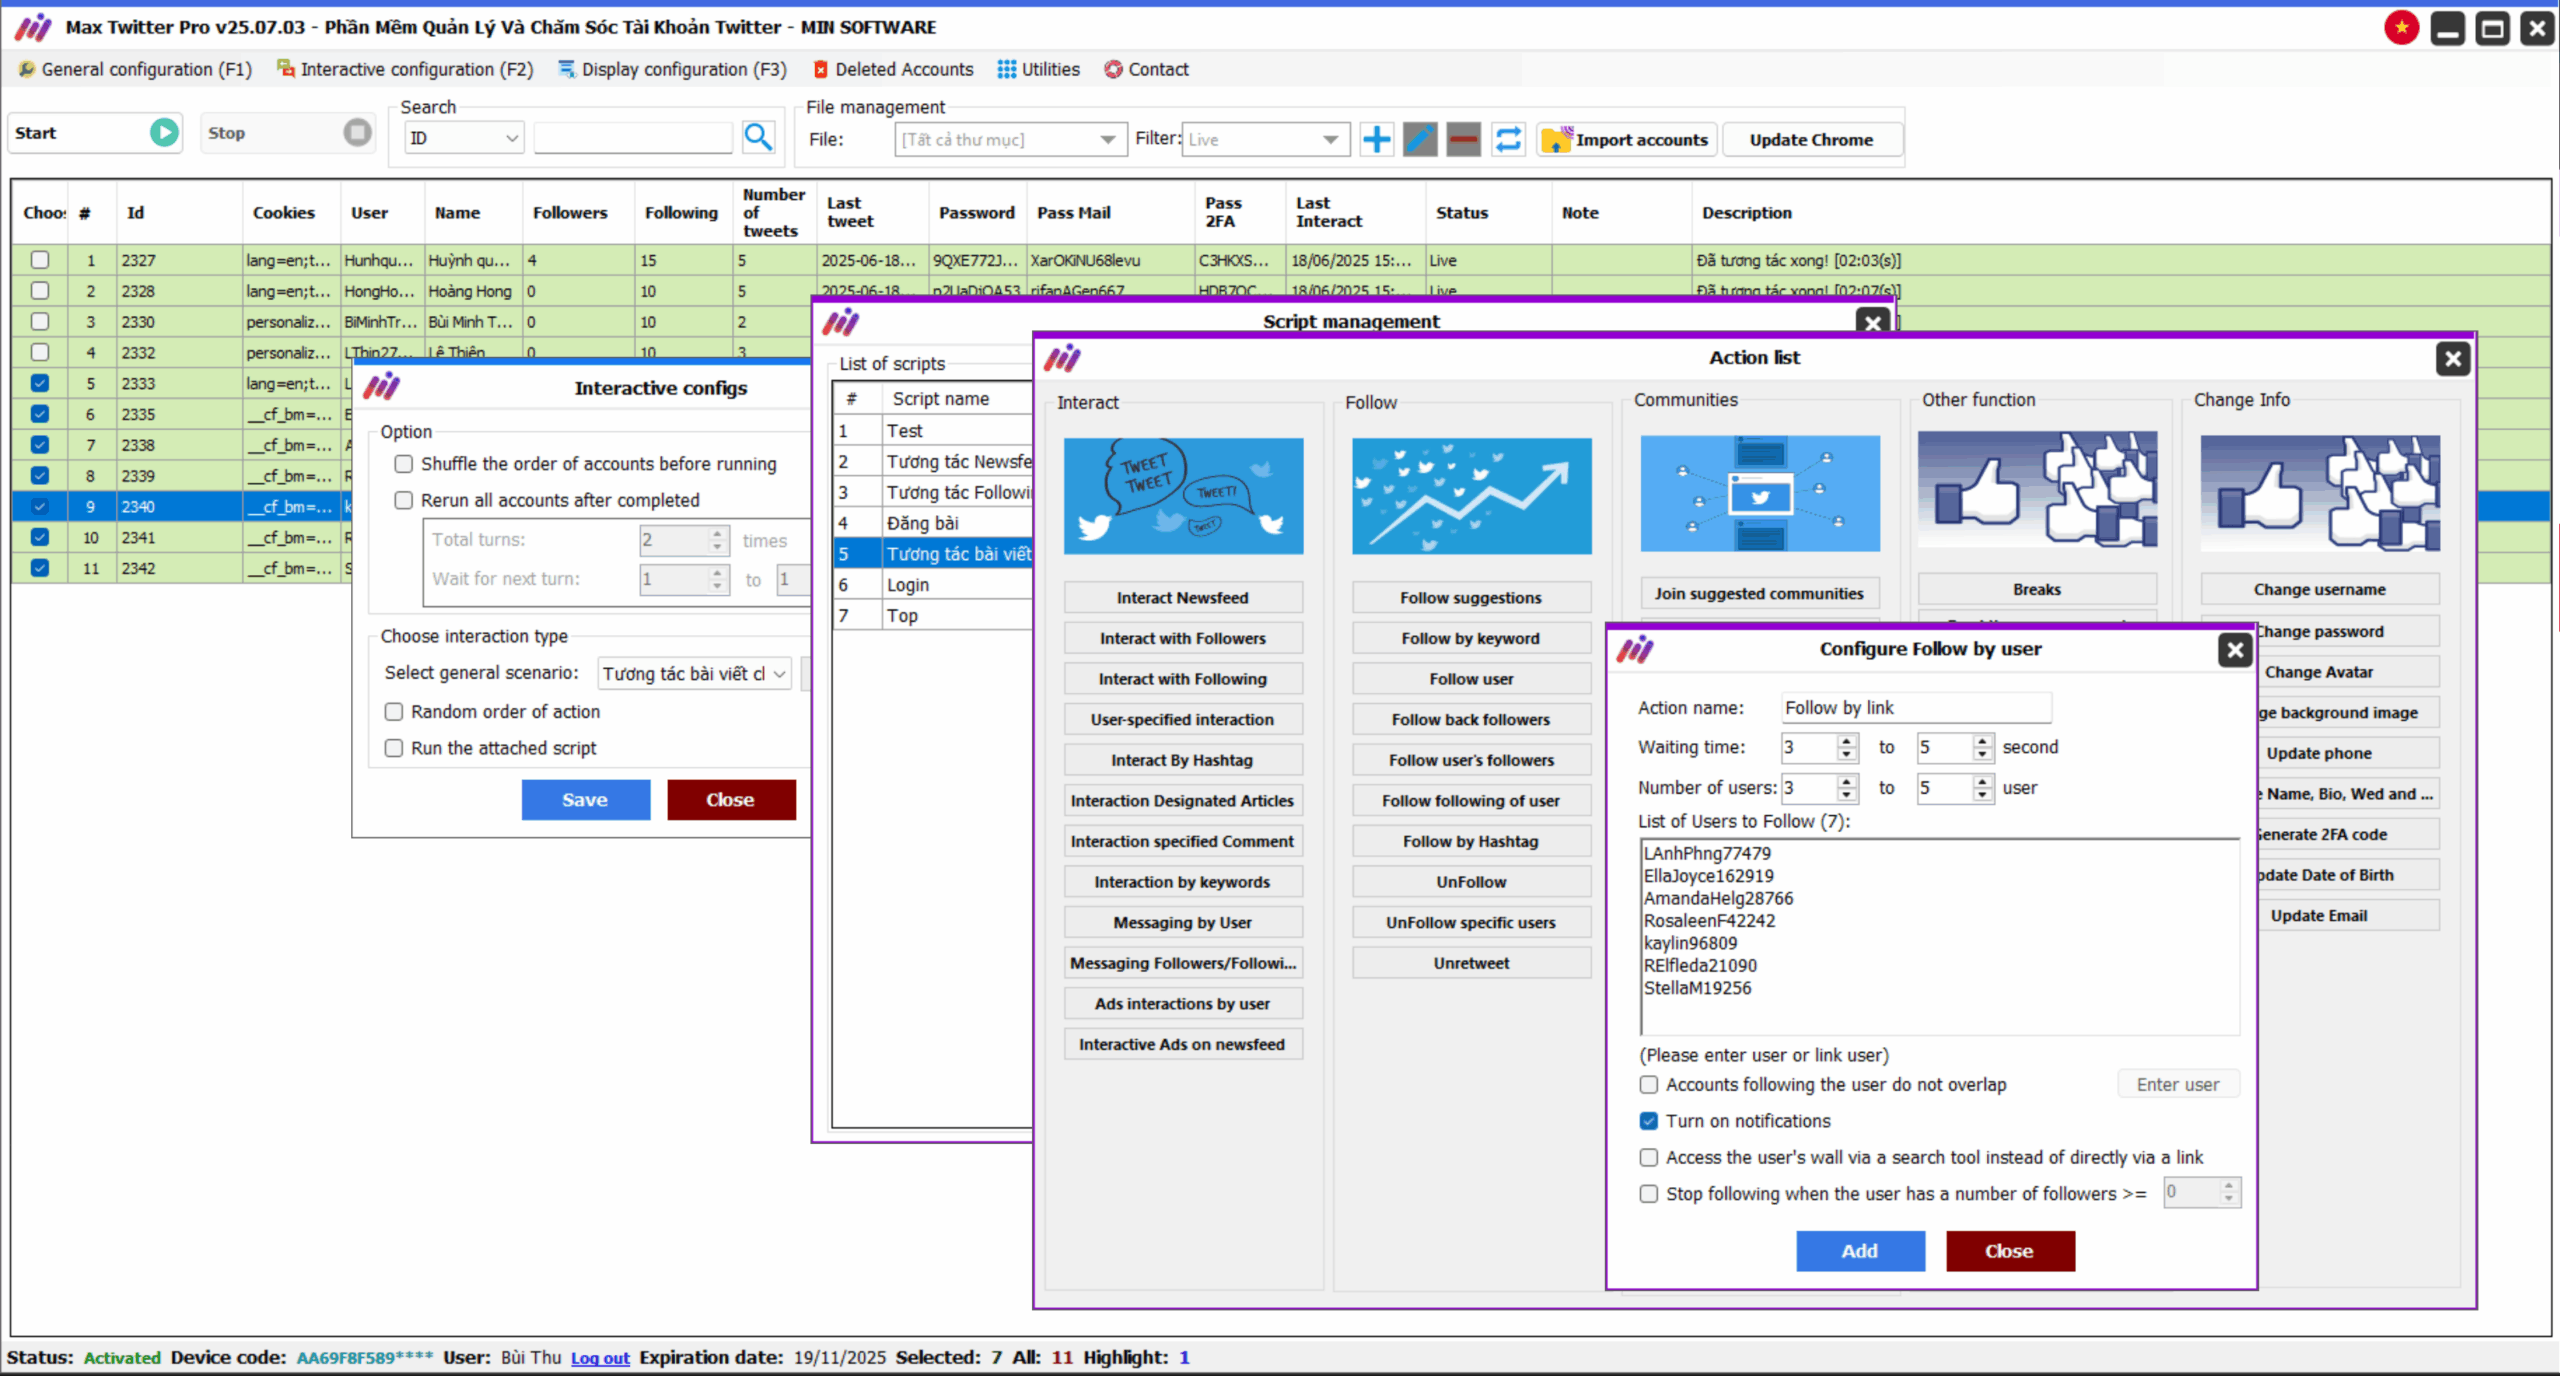
Task: Click the Action list window logo icon
Action: point(1062,358)
